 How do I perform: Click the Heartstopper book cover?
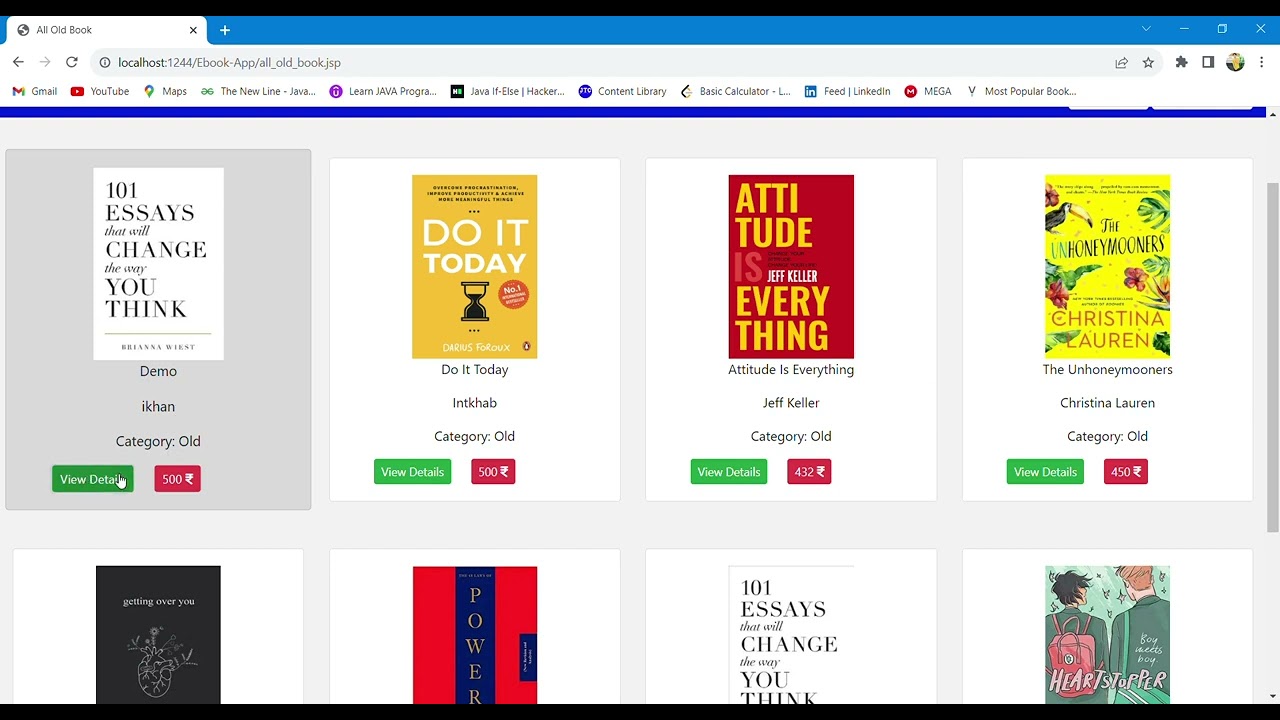(x=1107, y=635)
